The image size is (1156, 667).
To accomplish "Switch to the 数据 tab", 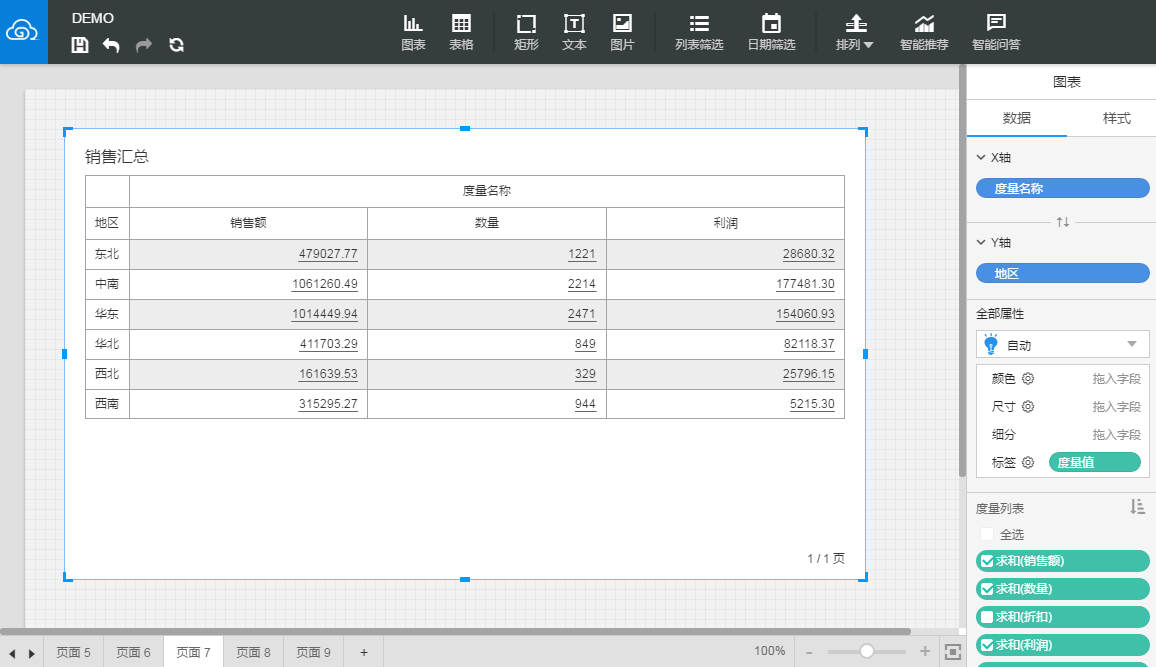I will tap(1017, 118).
